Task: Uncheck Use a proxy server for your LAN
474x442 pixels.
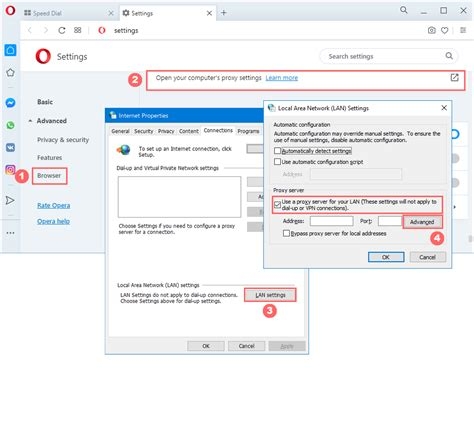Action: [x=277, y=205]
